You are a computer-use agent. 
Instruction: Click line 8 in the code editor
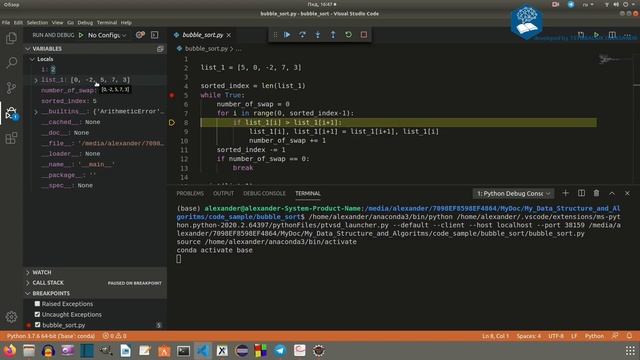coord(398,122)
